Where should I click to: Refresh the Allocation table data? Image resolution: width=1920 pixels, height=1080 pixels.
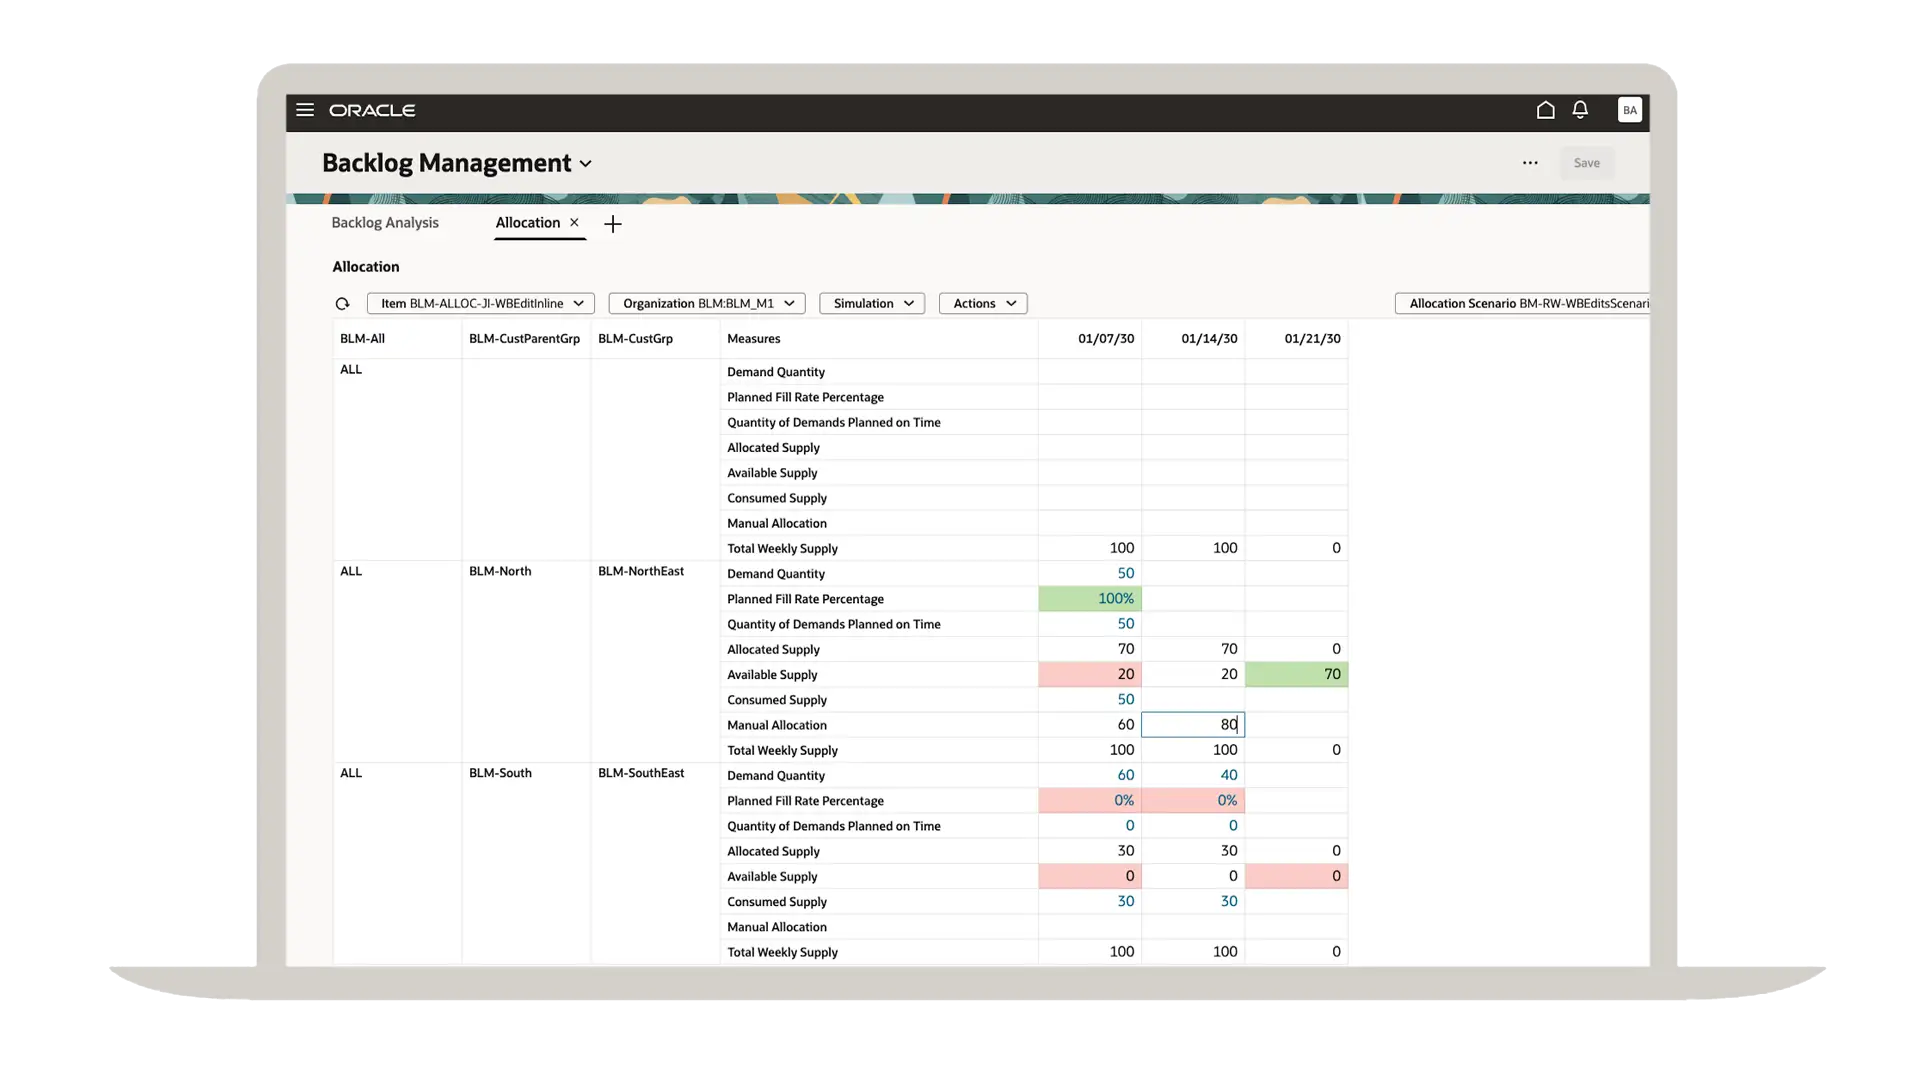pos(342,303)
